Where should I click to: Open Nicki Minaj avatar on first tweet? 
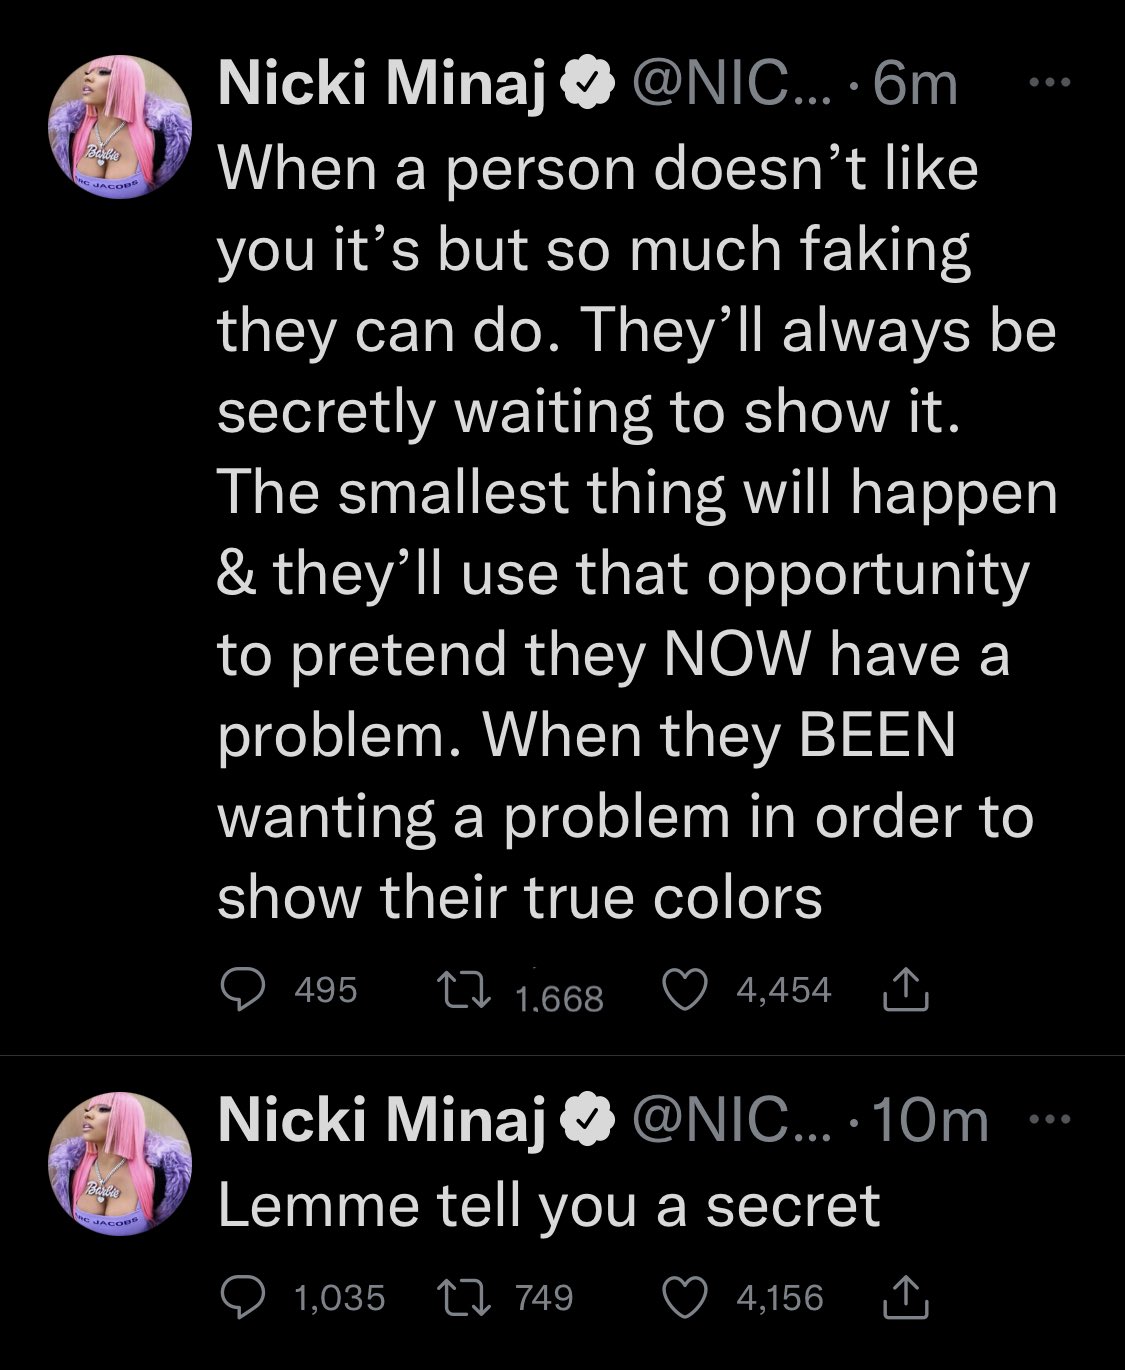[x=120, y=126]
